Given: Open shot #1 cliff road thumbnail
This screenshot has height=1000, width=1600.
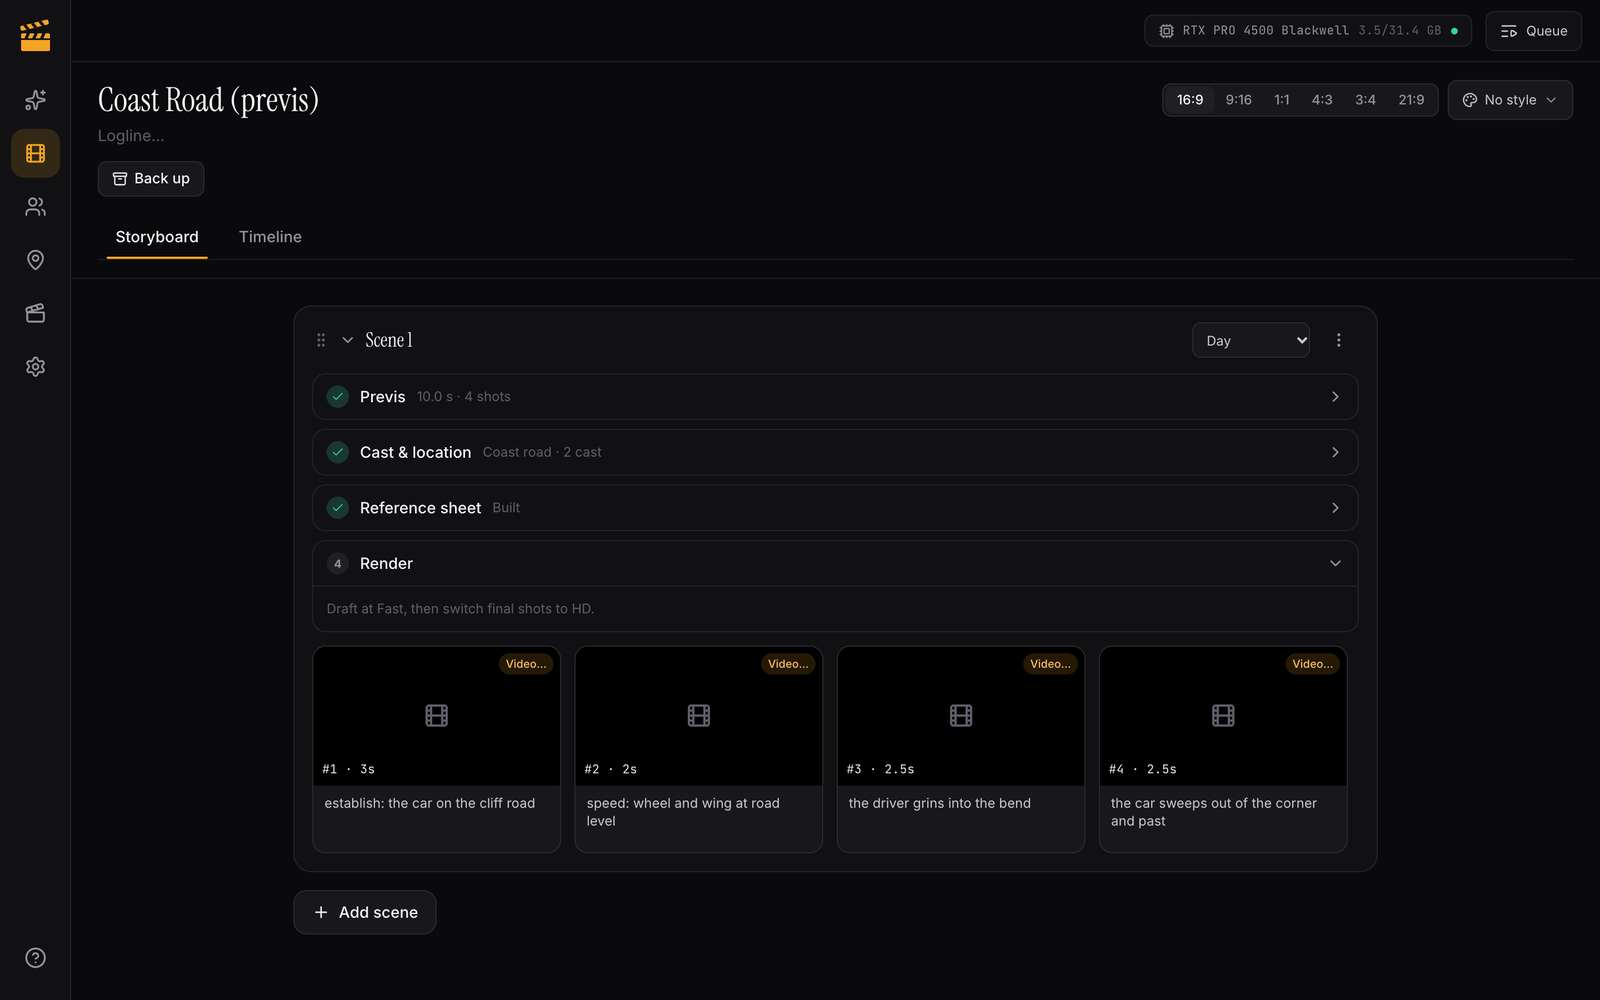Looking at the screenshot, I should [436, 716].
